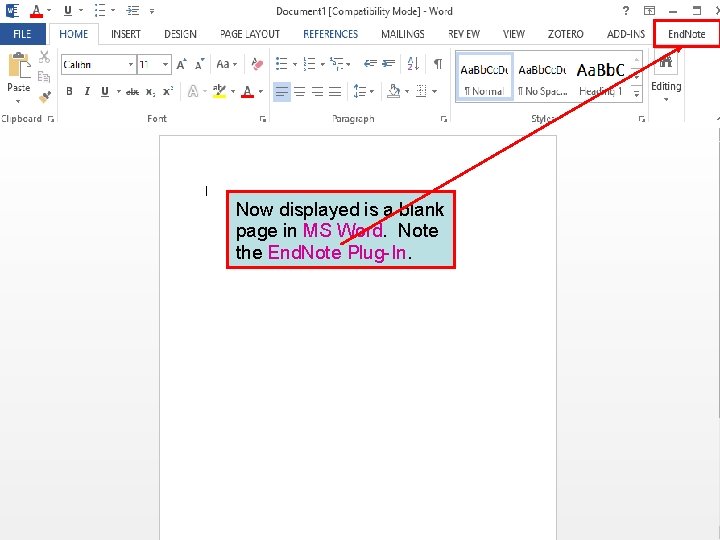Open Styles pane launcher

coord(641,119)
